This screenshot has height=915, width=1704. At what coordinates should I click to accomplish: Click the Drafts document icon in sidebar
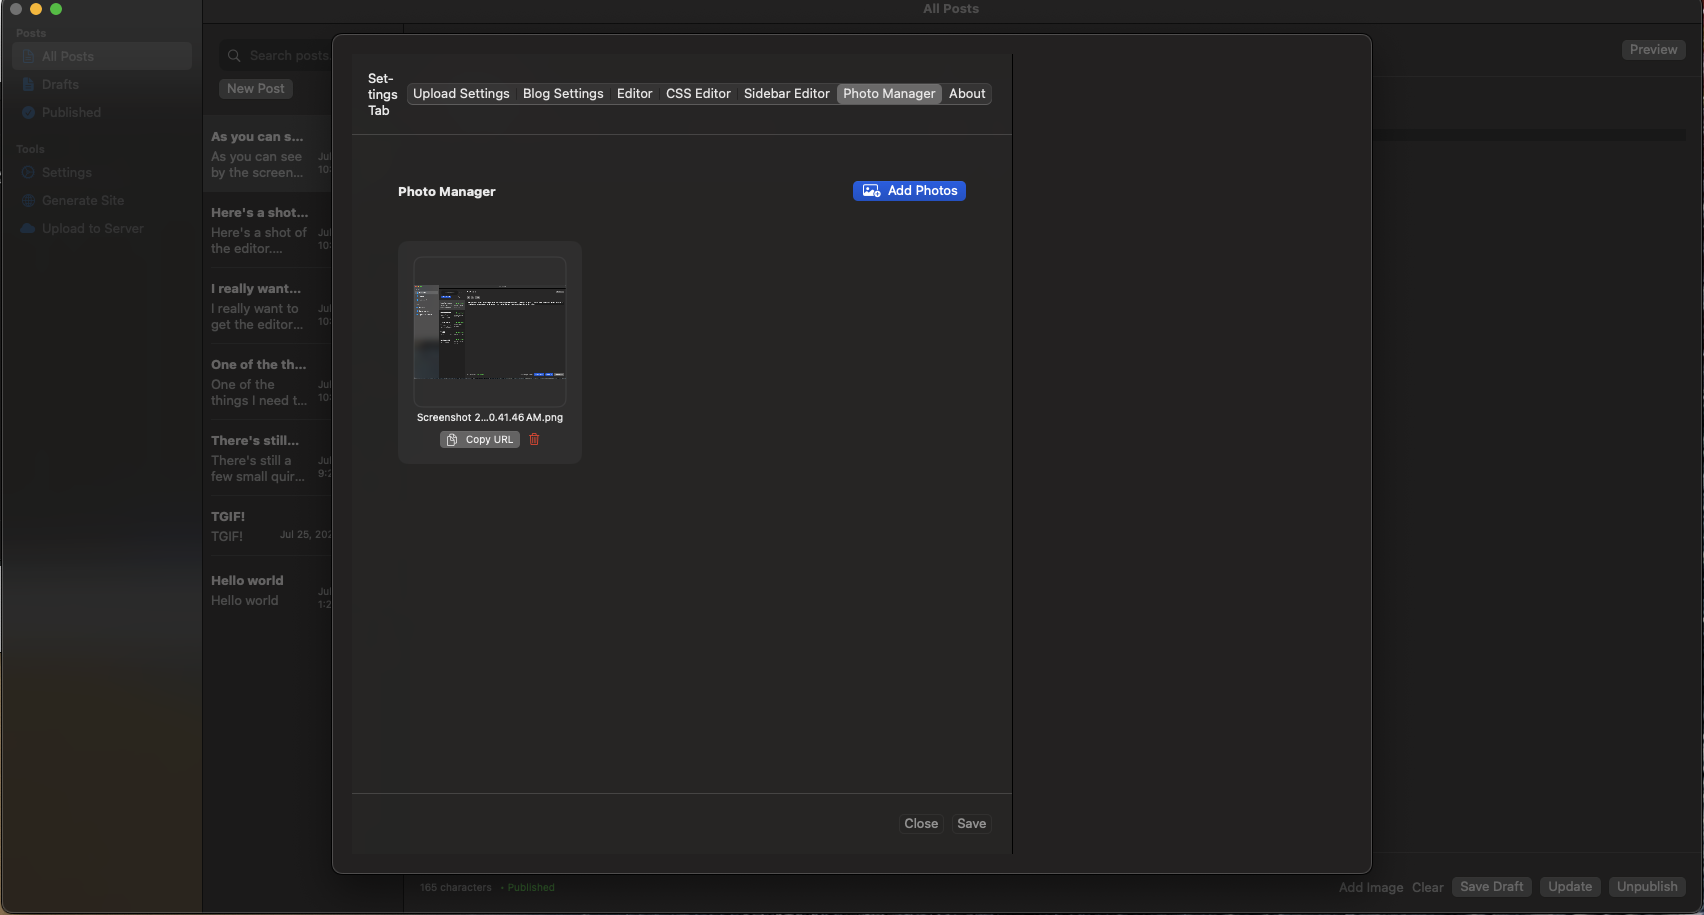tap(28, 85)
